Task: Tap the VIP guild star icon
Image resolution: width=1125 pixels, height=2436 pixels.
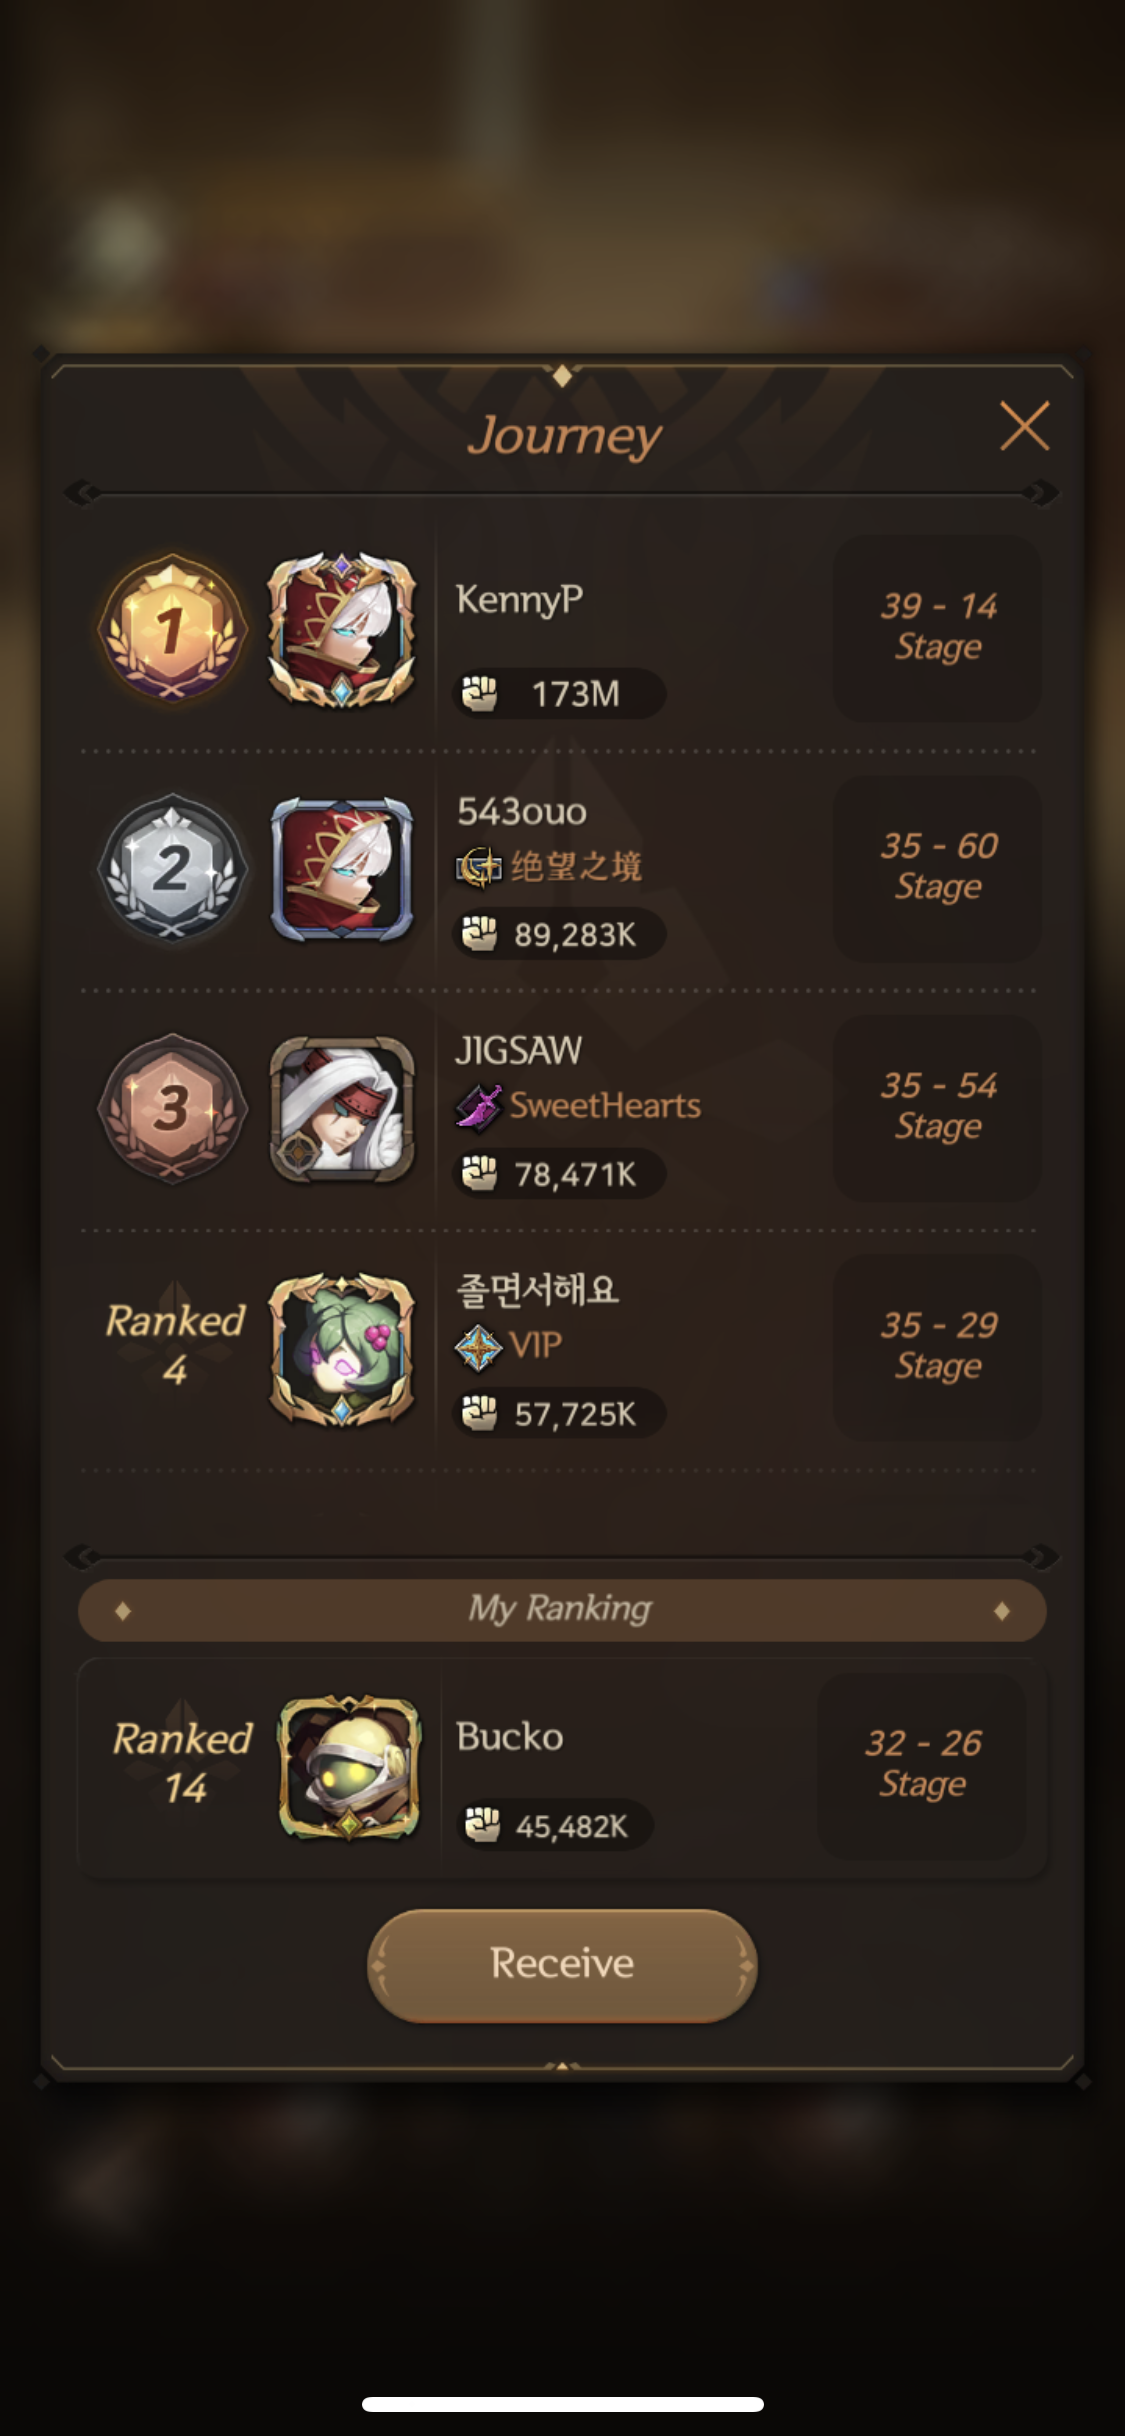Action: 479,1347
